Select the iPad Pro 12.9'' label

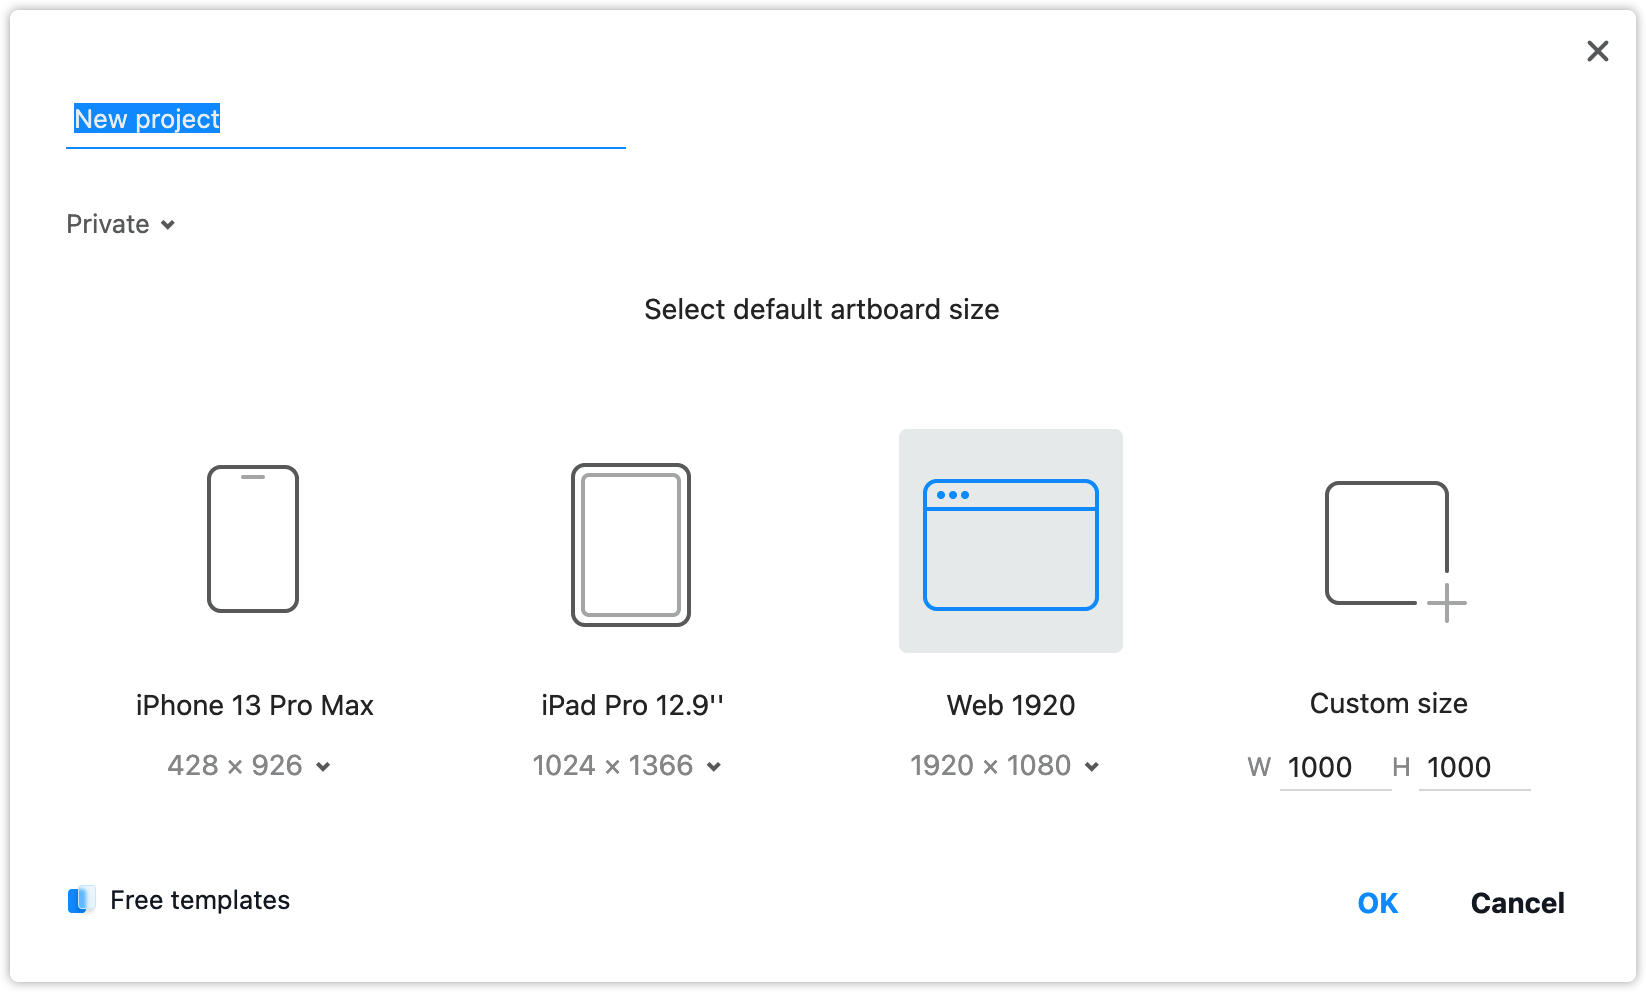point(633,706)
